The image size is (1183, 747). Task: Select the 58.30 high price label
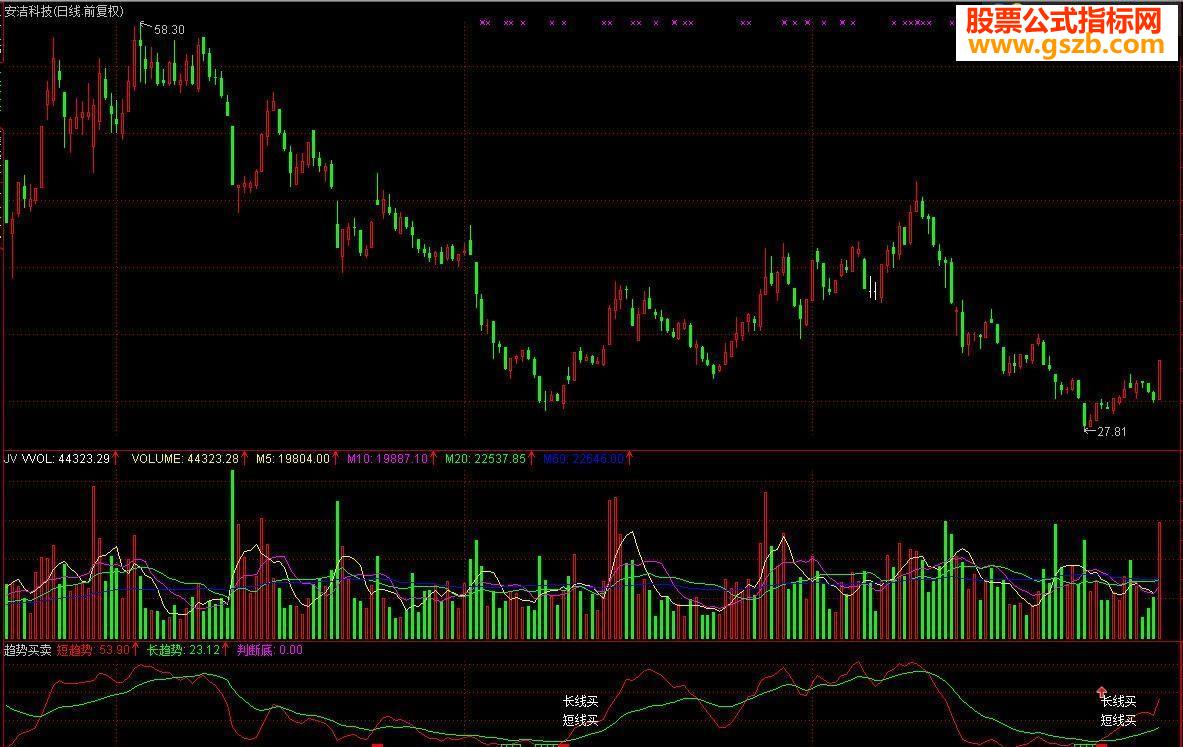pos(169,30)
